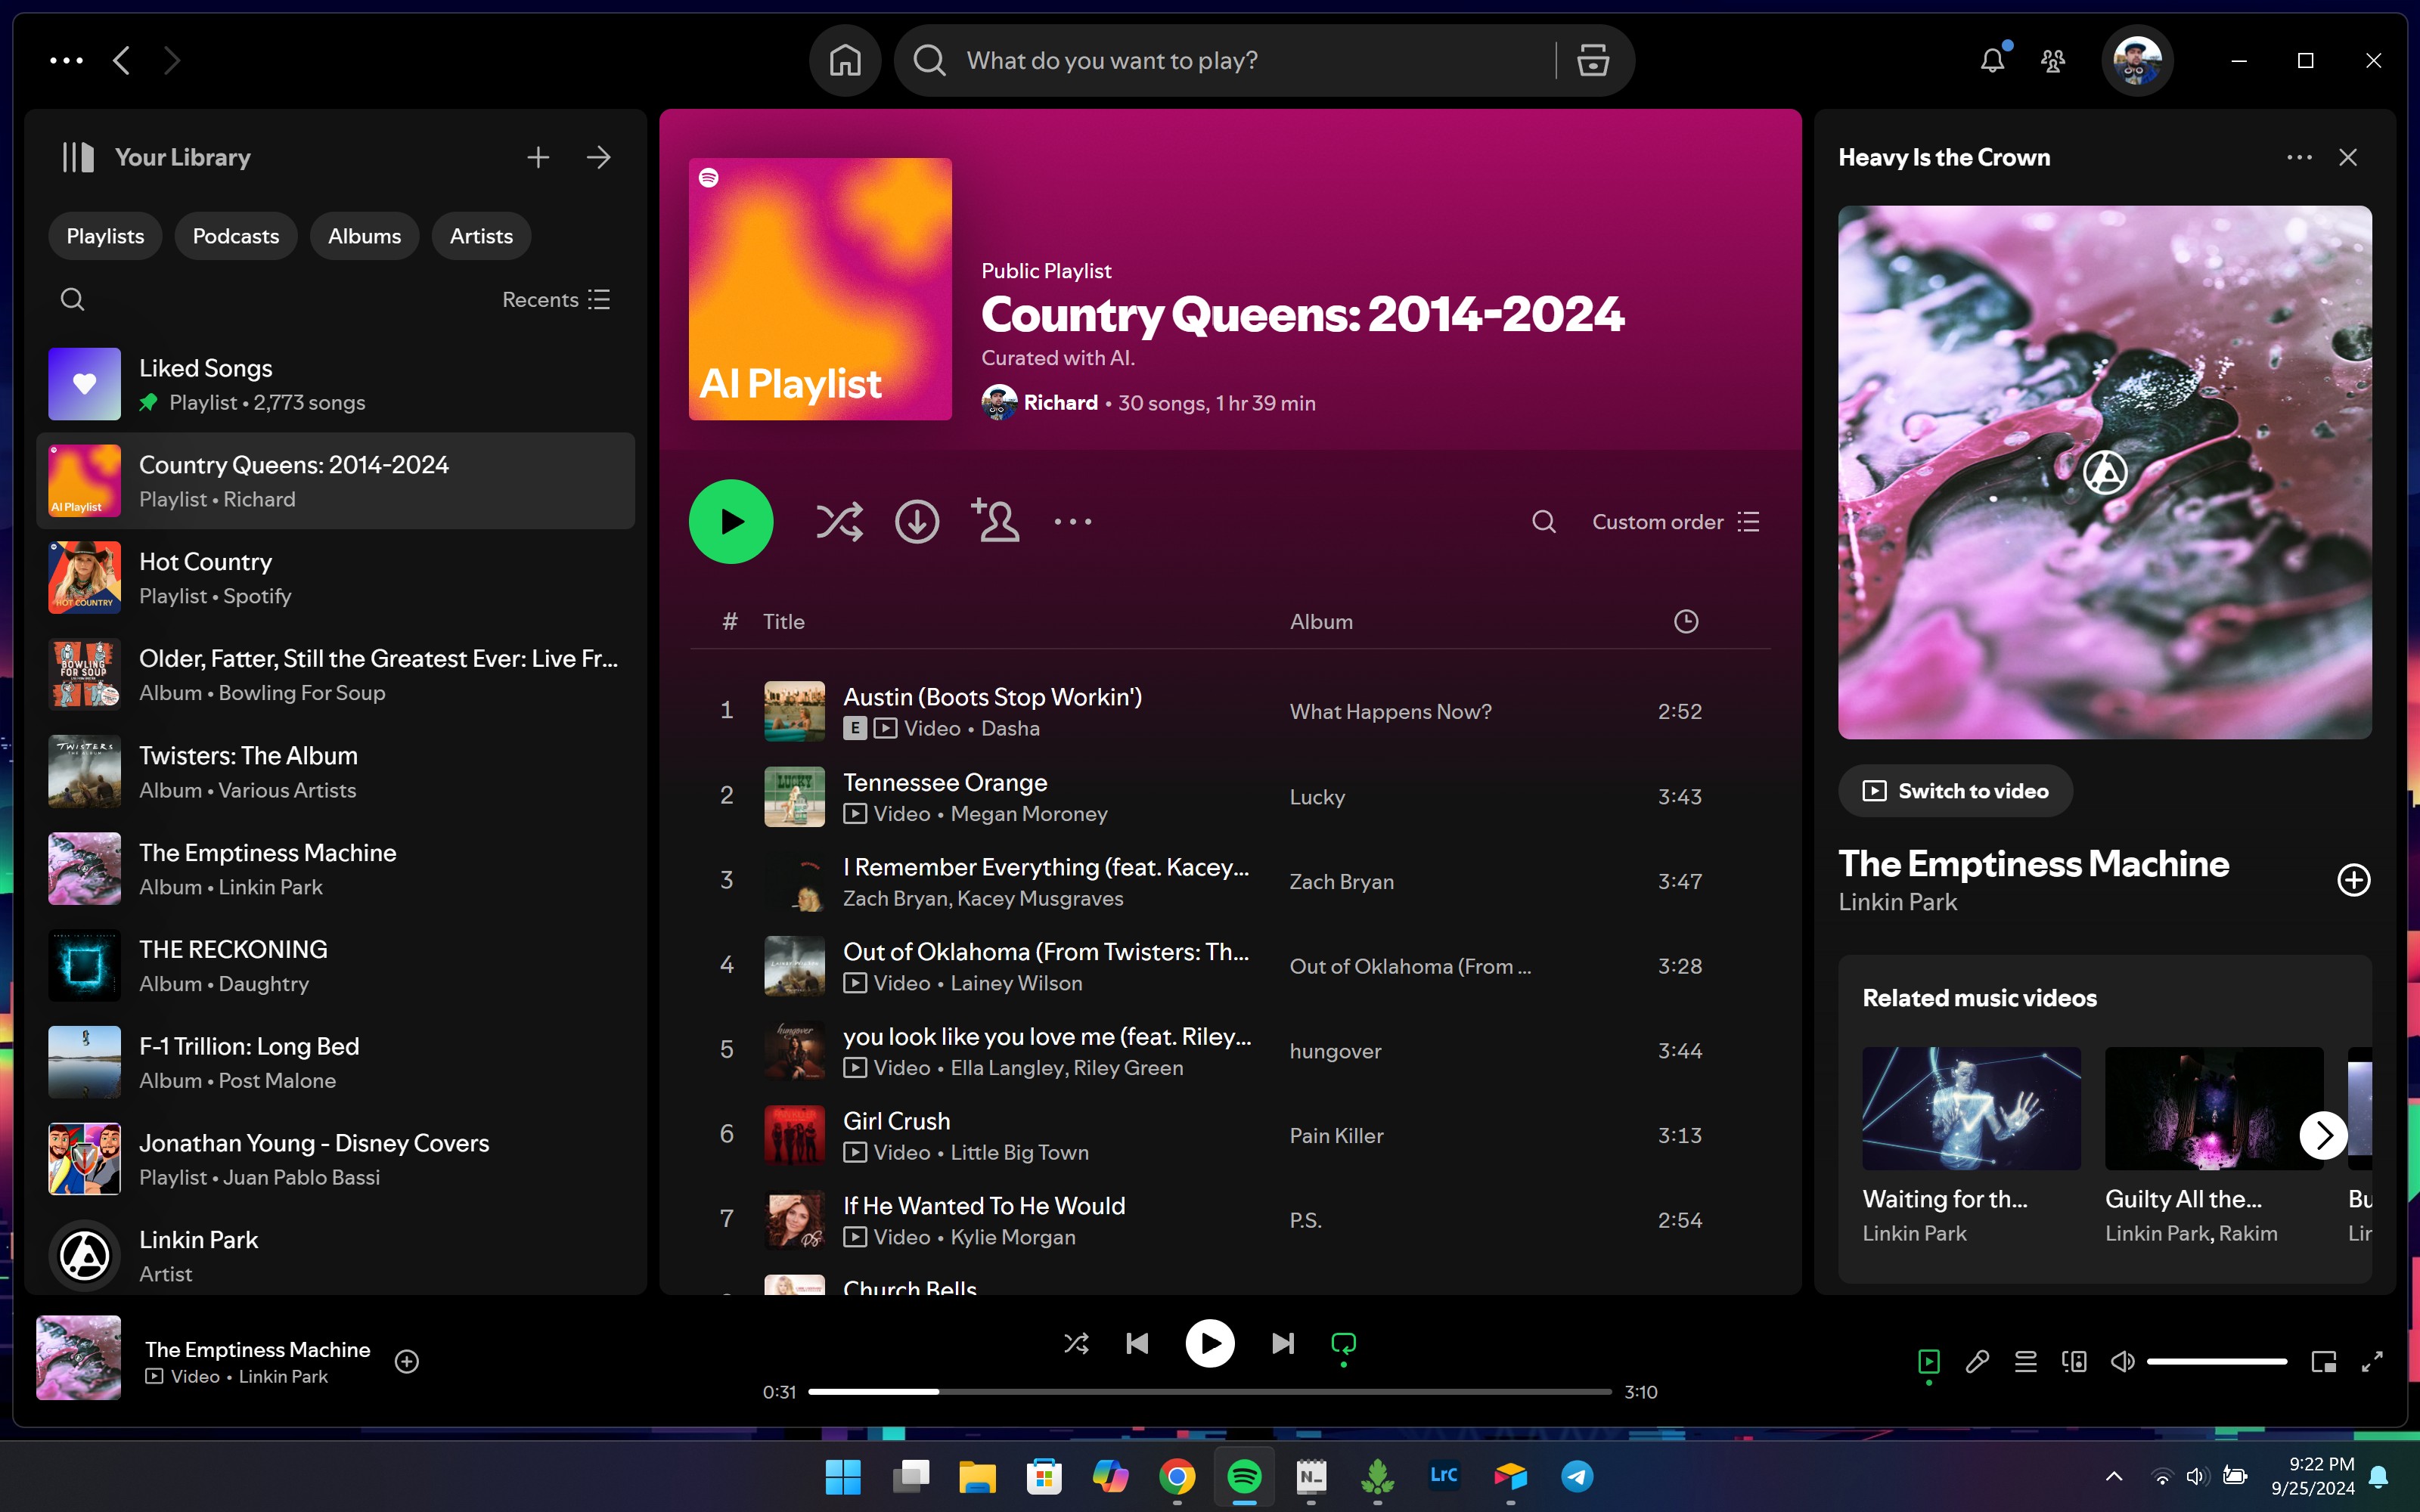This screenshot has height=1512, width=2420.
Task: Enter full screen mode
Action: (x=2372, y=1361)
